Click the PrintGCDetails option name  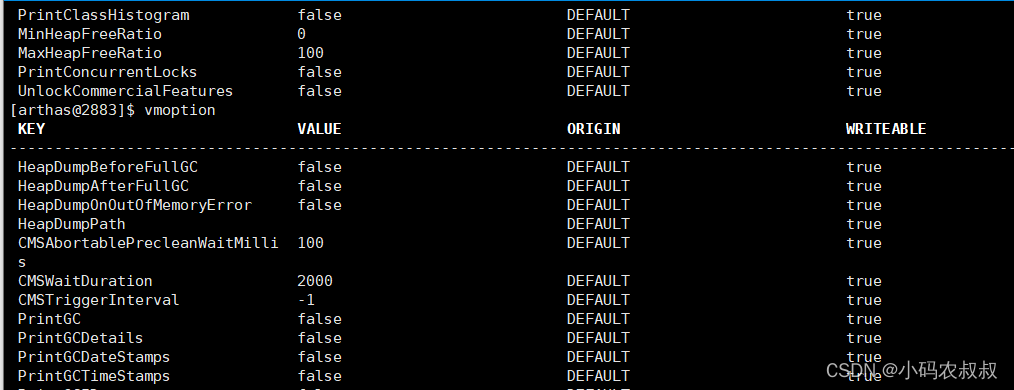81,338
